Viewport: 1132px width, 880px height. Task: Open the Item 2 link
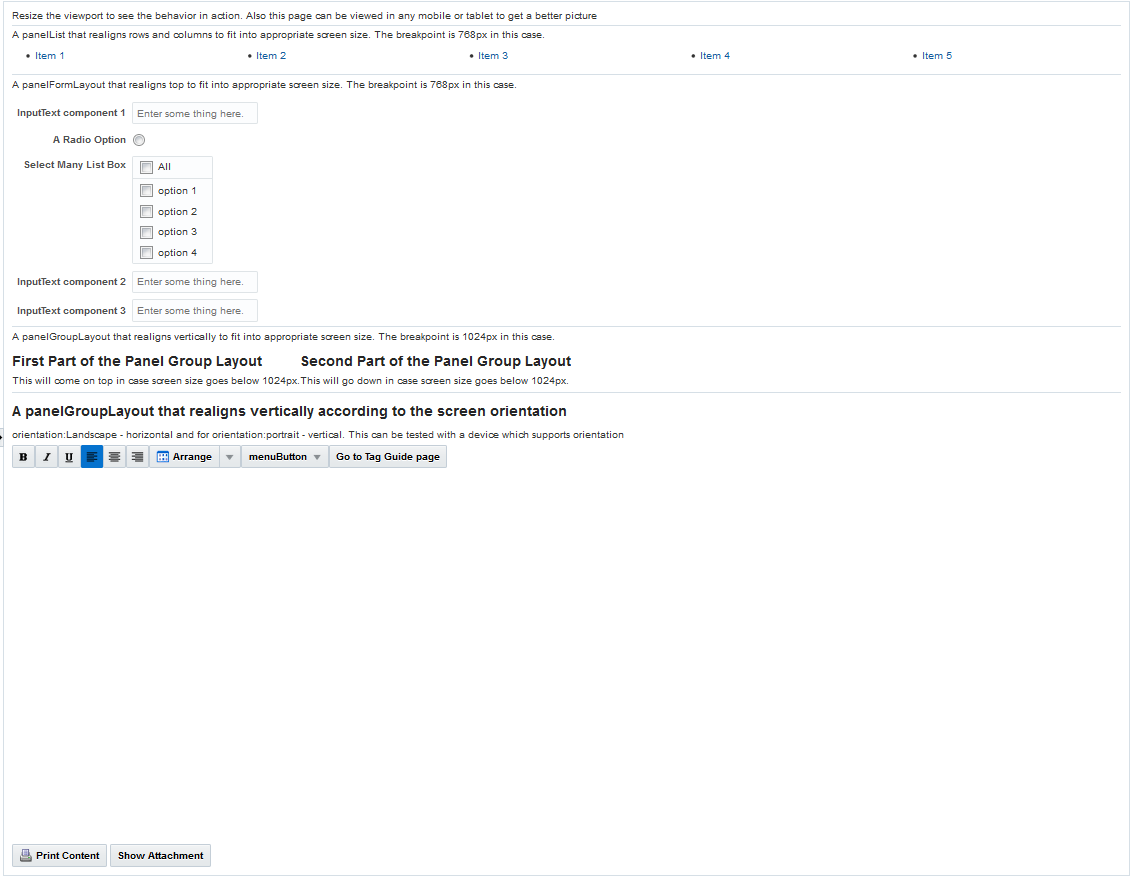click(271, 56)
